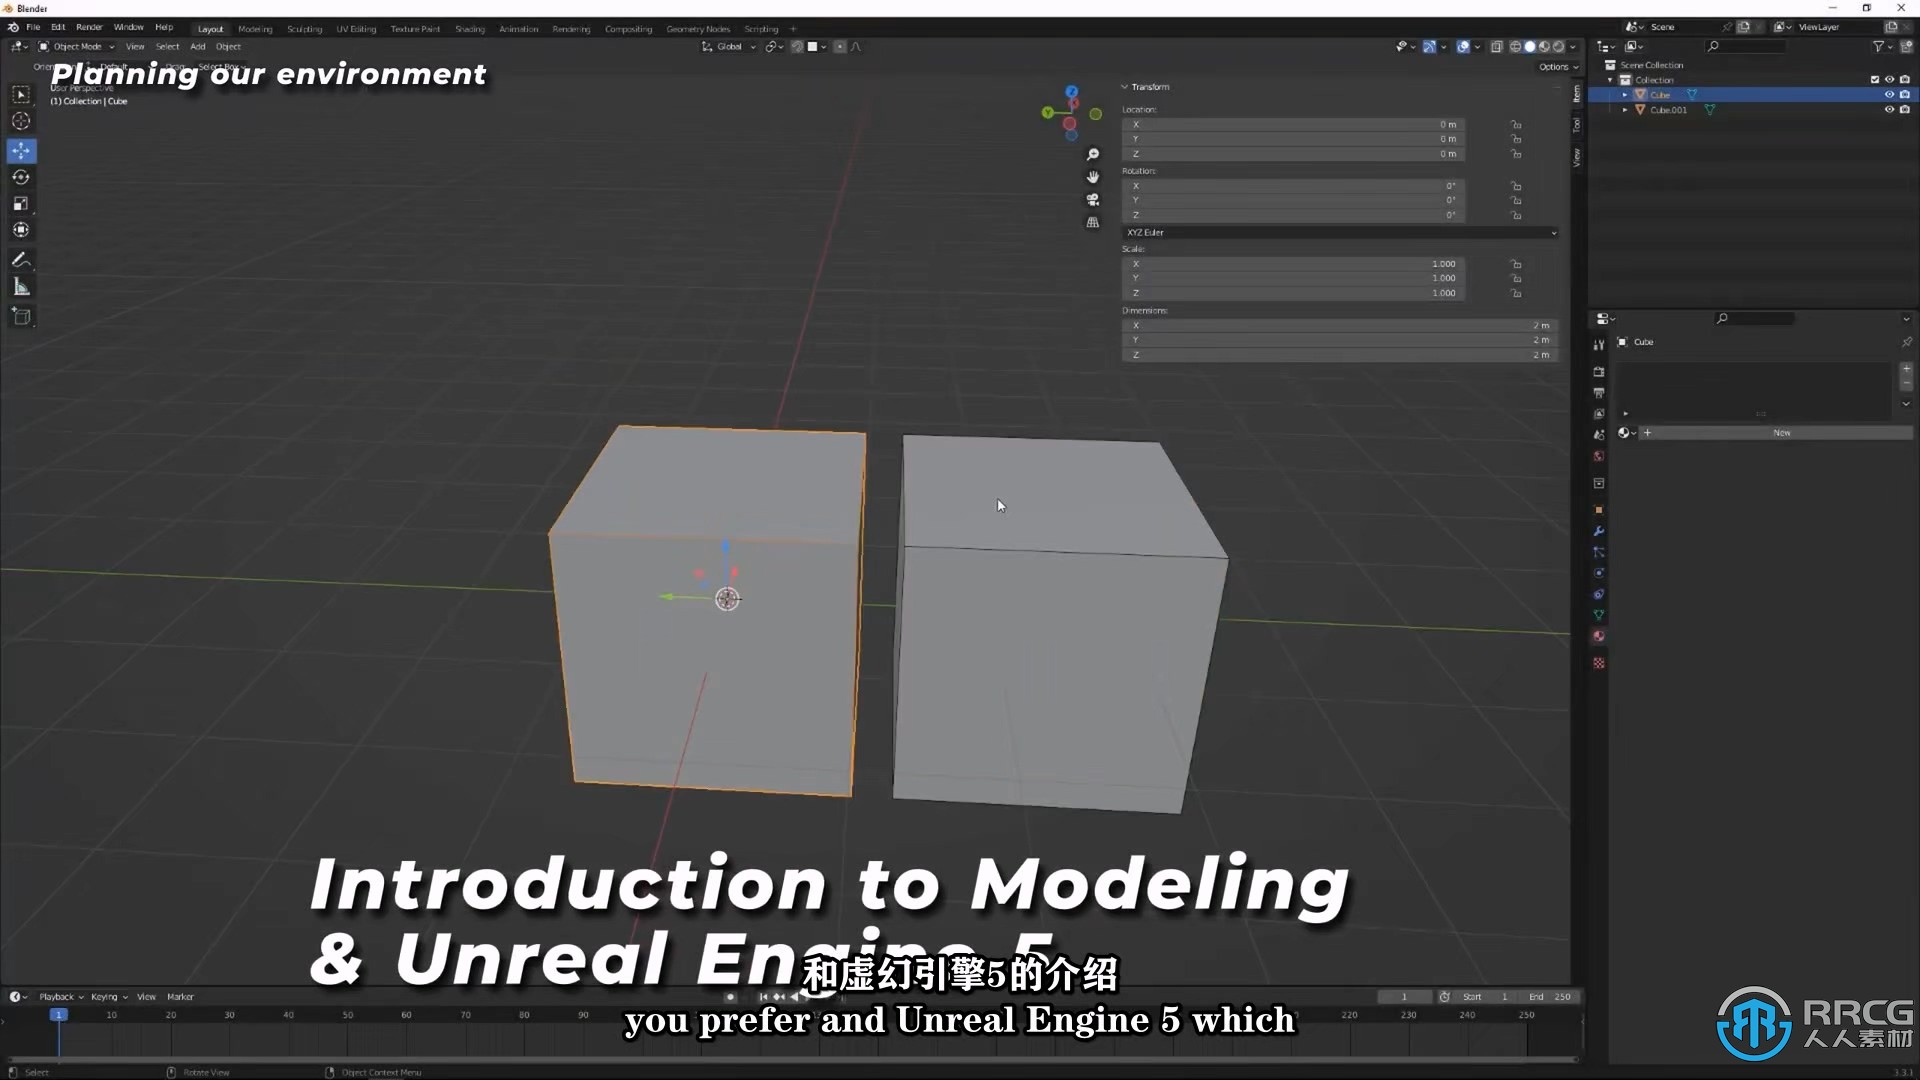Select the Annotate tool

tap(21, 260)
